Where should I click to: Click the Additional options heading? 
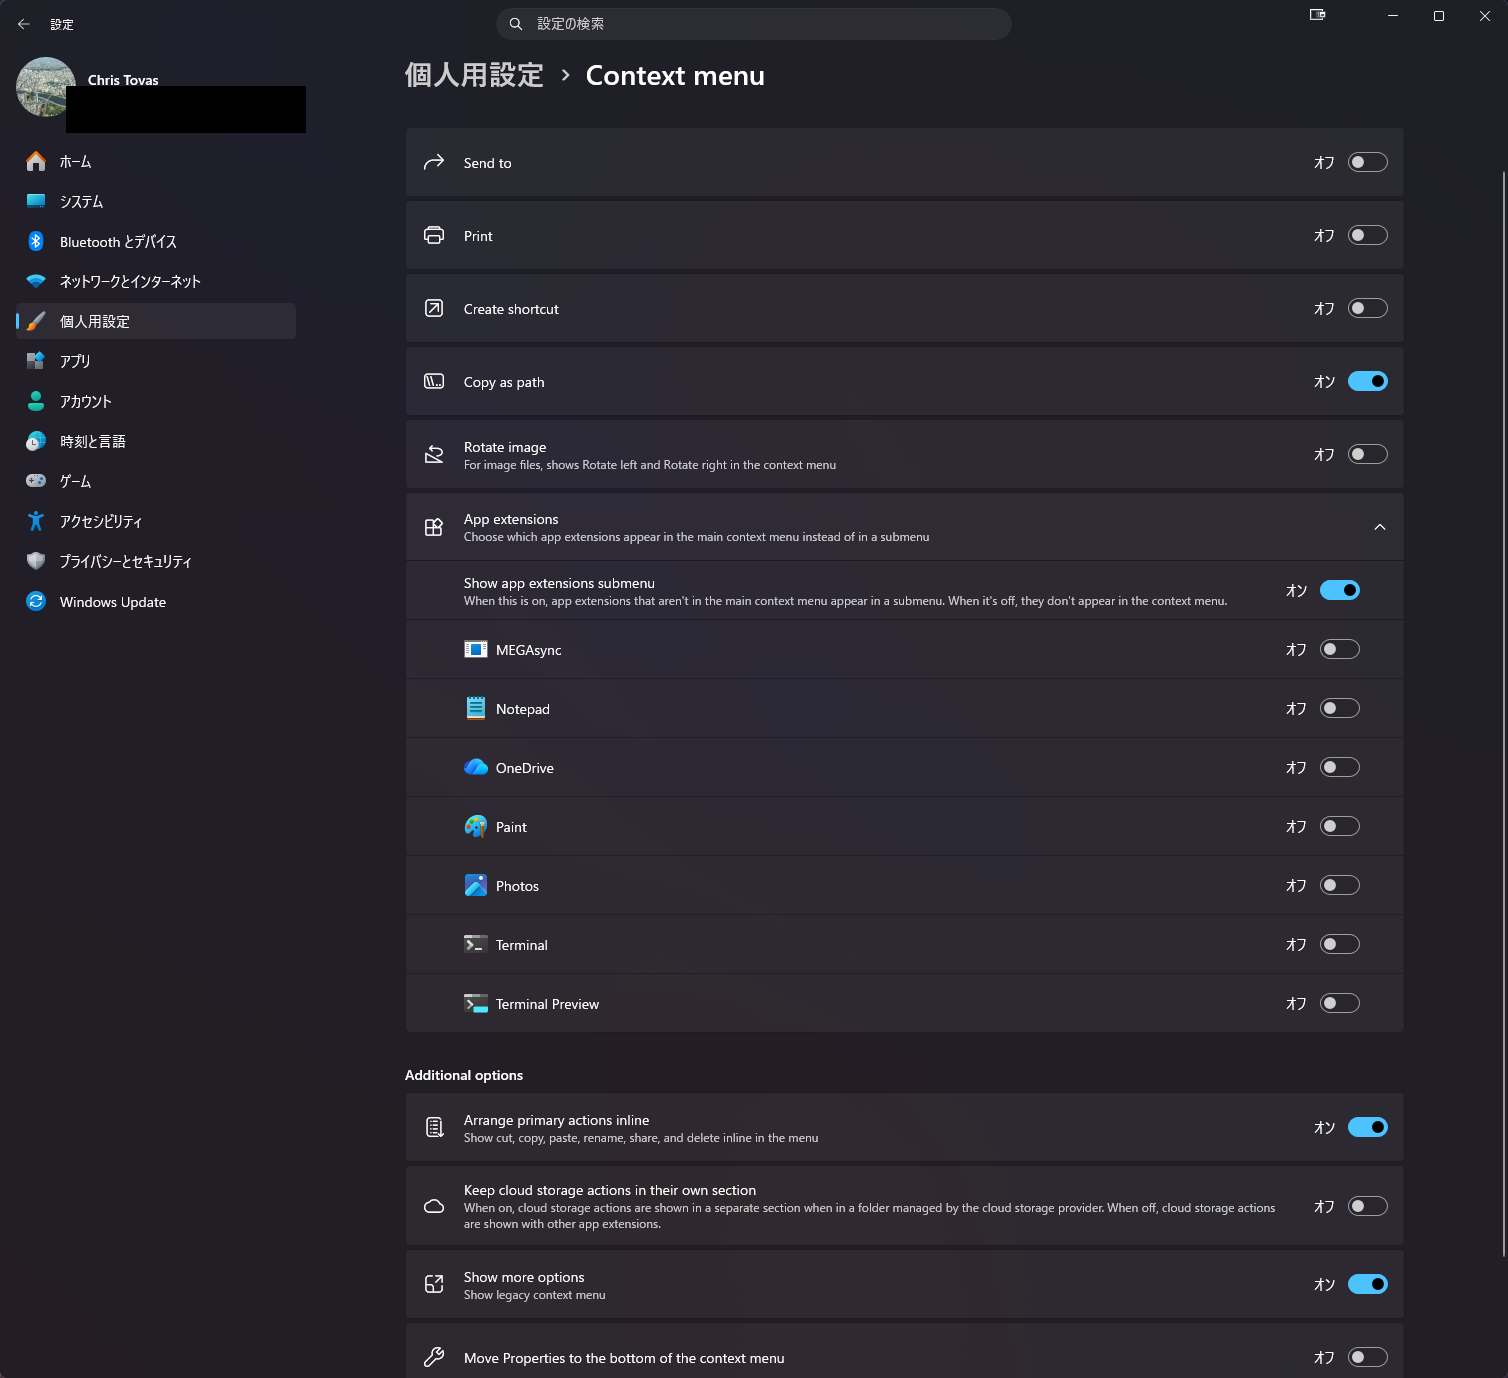464,1075
